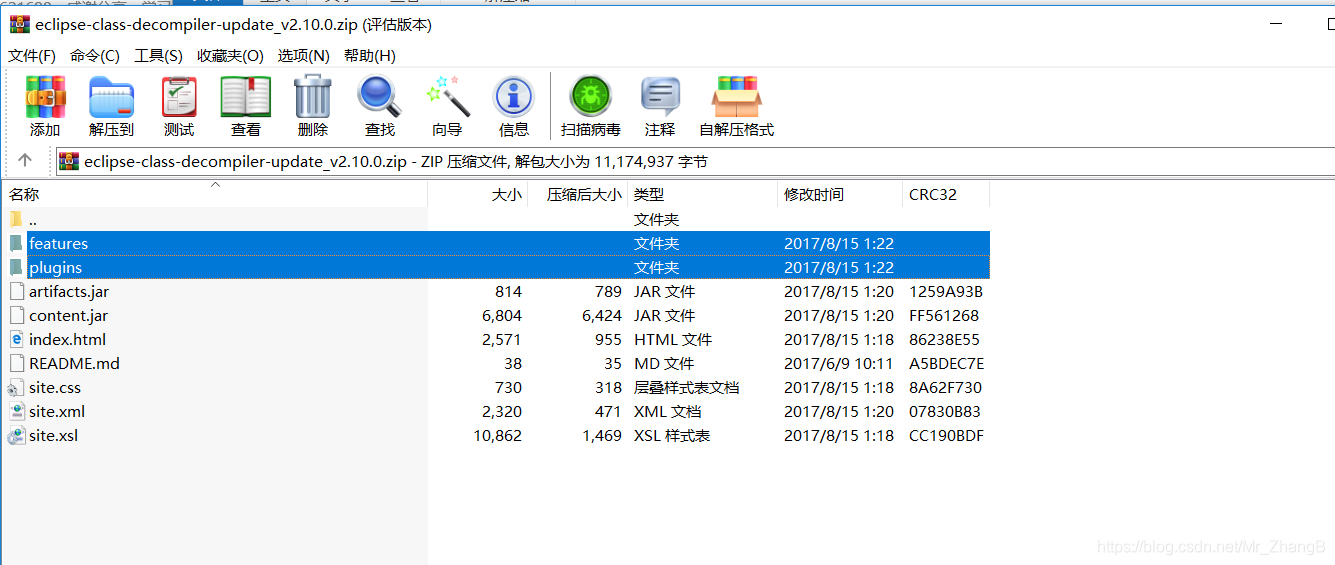The image size is (1335, 565).
Task: Click type text 层叠样式表文档
Action: click(x=686, y=387)
